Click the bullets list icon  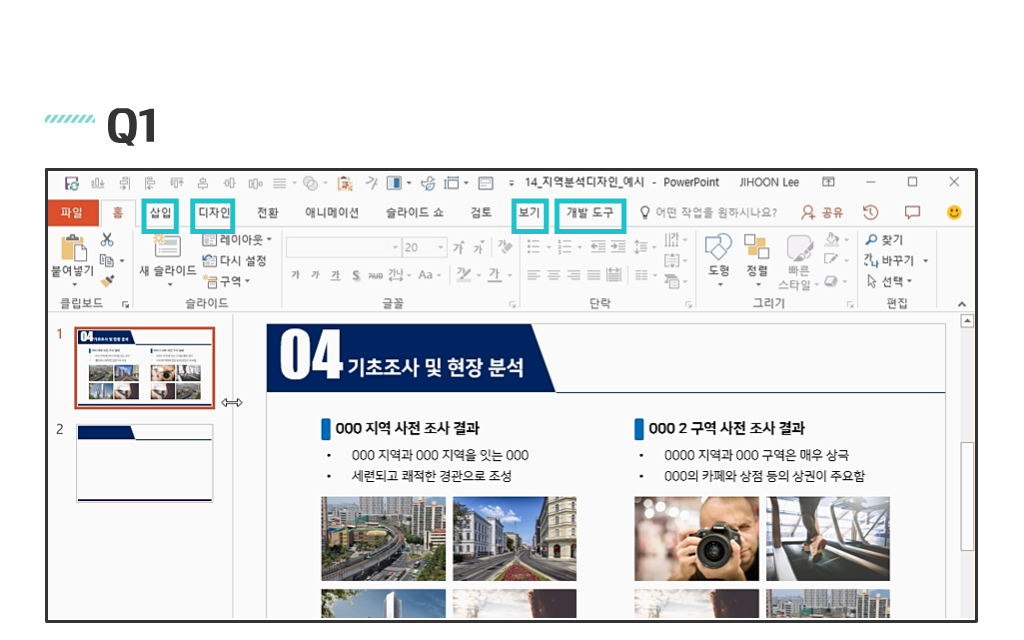click(x=534, y=247)
